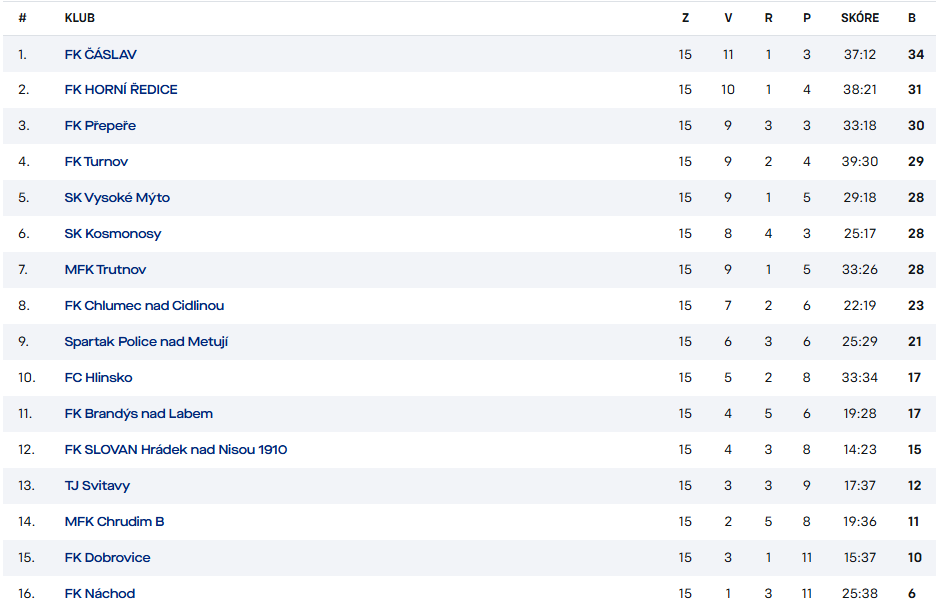This screenshot has width=936, height=609.
Task: Click the SK Kosmonosy club name
Action: click(x=113, y=234)
